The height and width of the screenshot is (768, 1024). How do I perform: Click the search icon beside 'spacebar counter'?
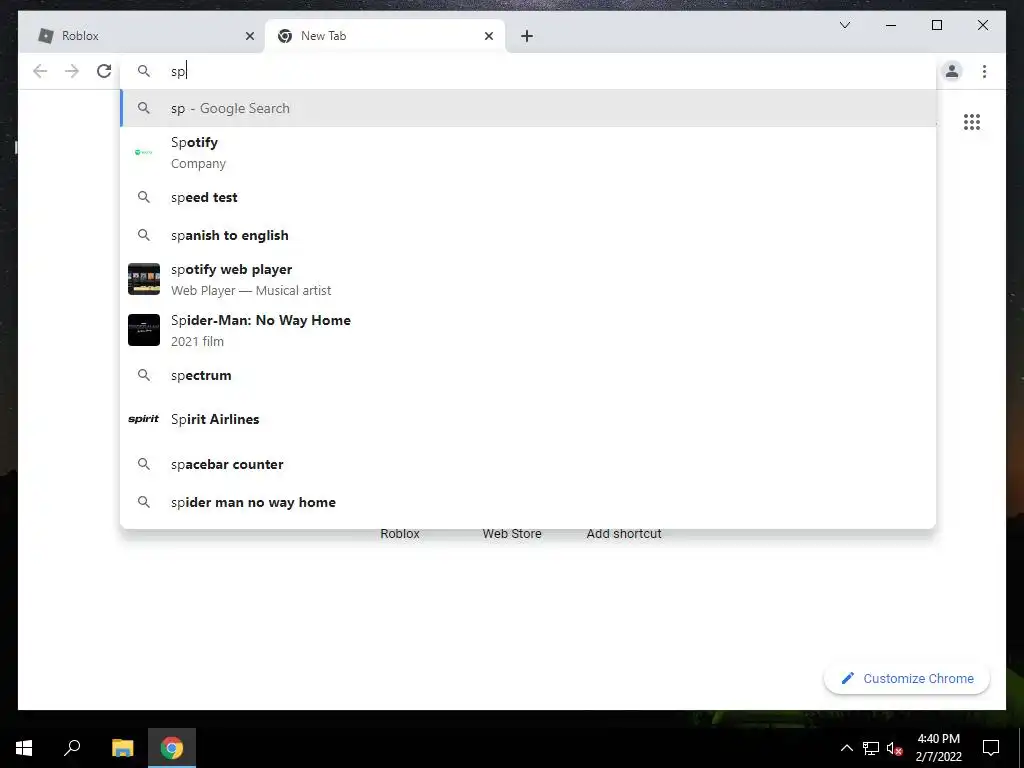(x=144, y=464)
